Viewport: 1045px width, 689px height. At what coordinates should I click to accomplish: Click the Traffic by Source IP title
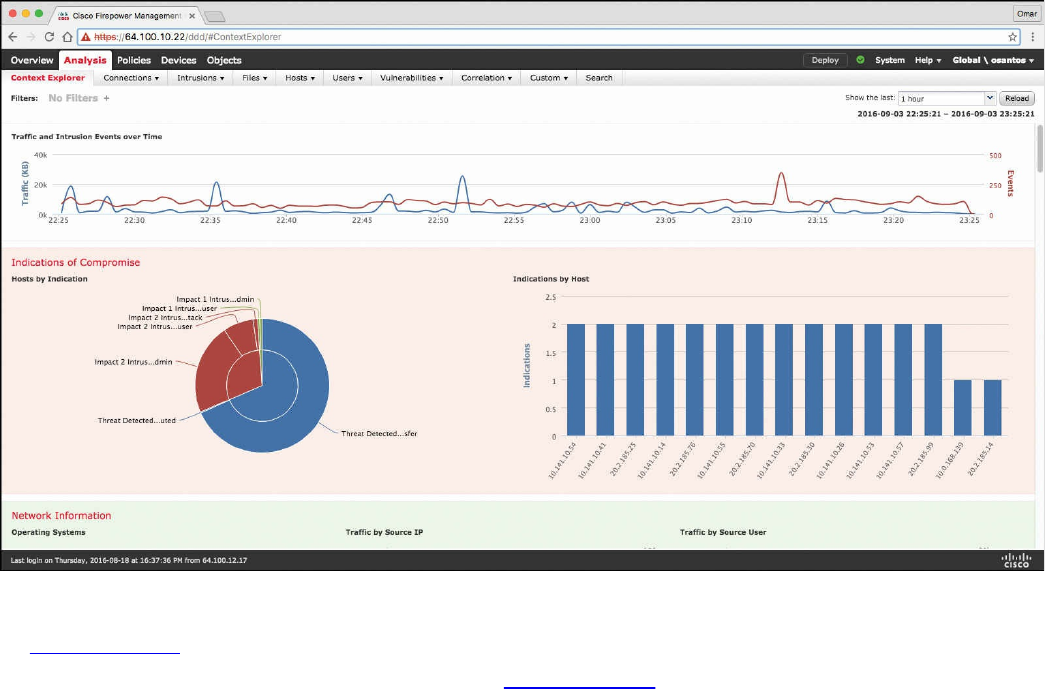(384, 532)
